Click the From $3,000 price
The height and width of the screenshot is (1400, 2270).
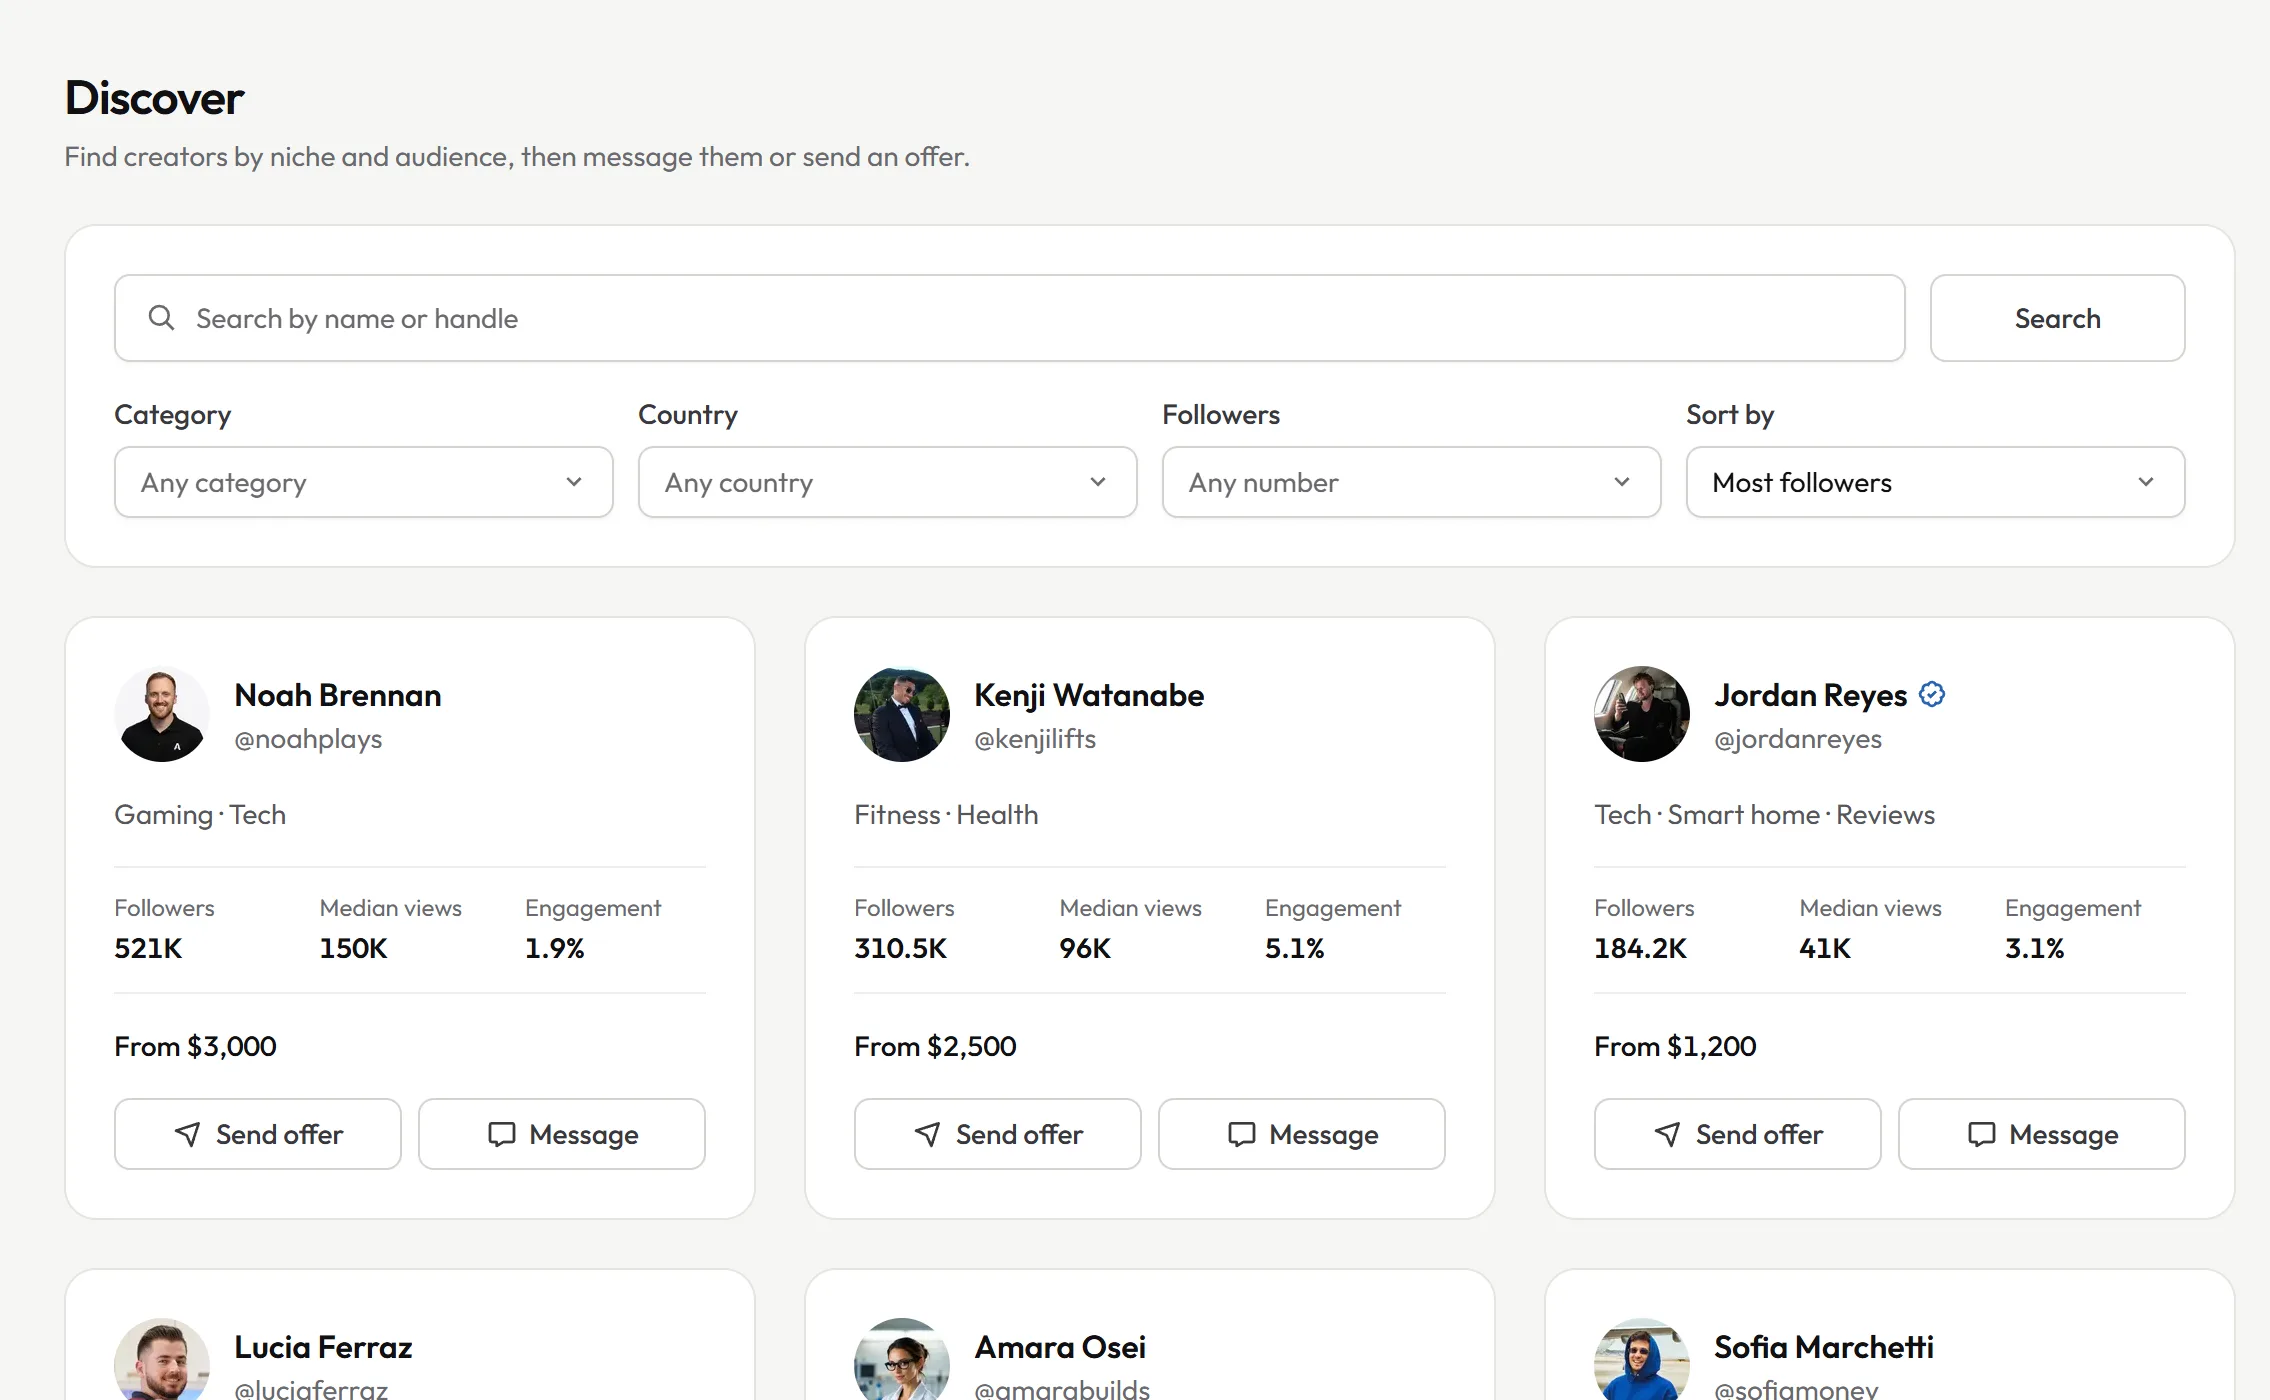click(195, 1046)
